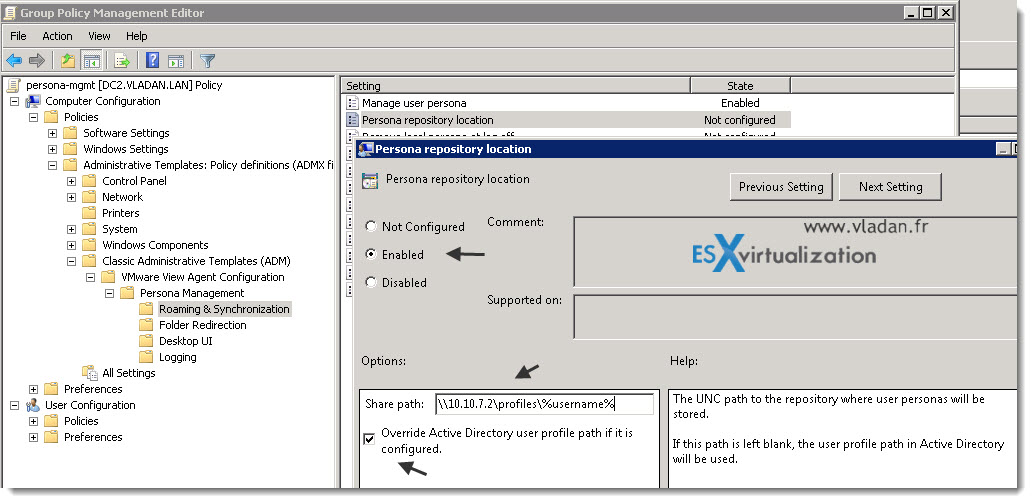The width and height of the screenshot is (1032, 503).
Task: Click the Folder Redirection folder icon
Action: coord(146,325)
